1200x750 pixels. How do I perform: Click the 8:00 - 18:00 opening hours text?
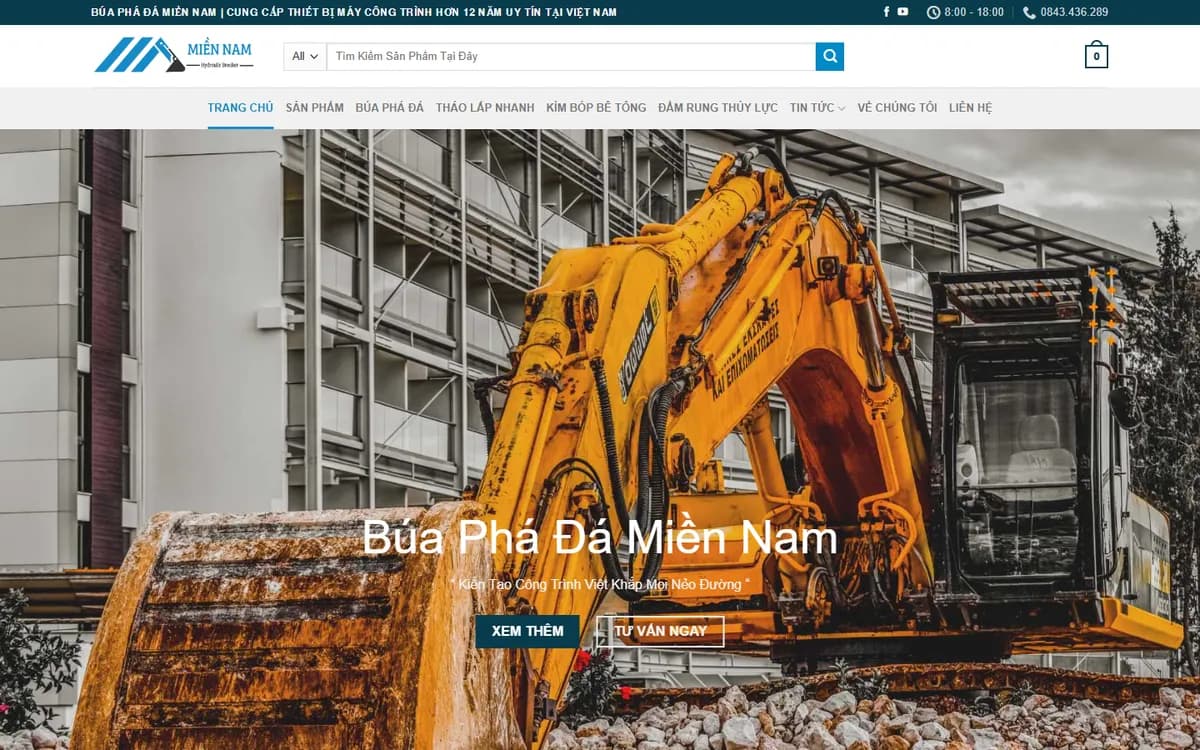(x=973, y=12)
